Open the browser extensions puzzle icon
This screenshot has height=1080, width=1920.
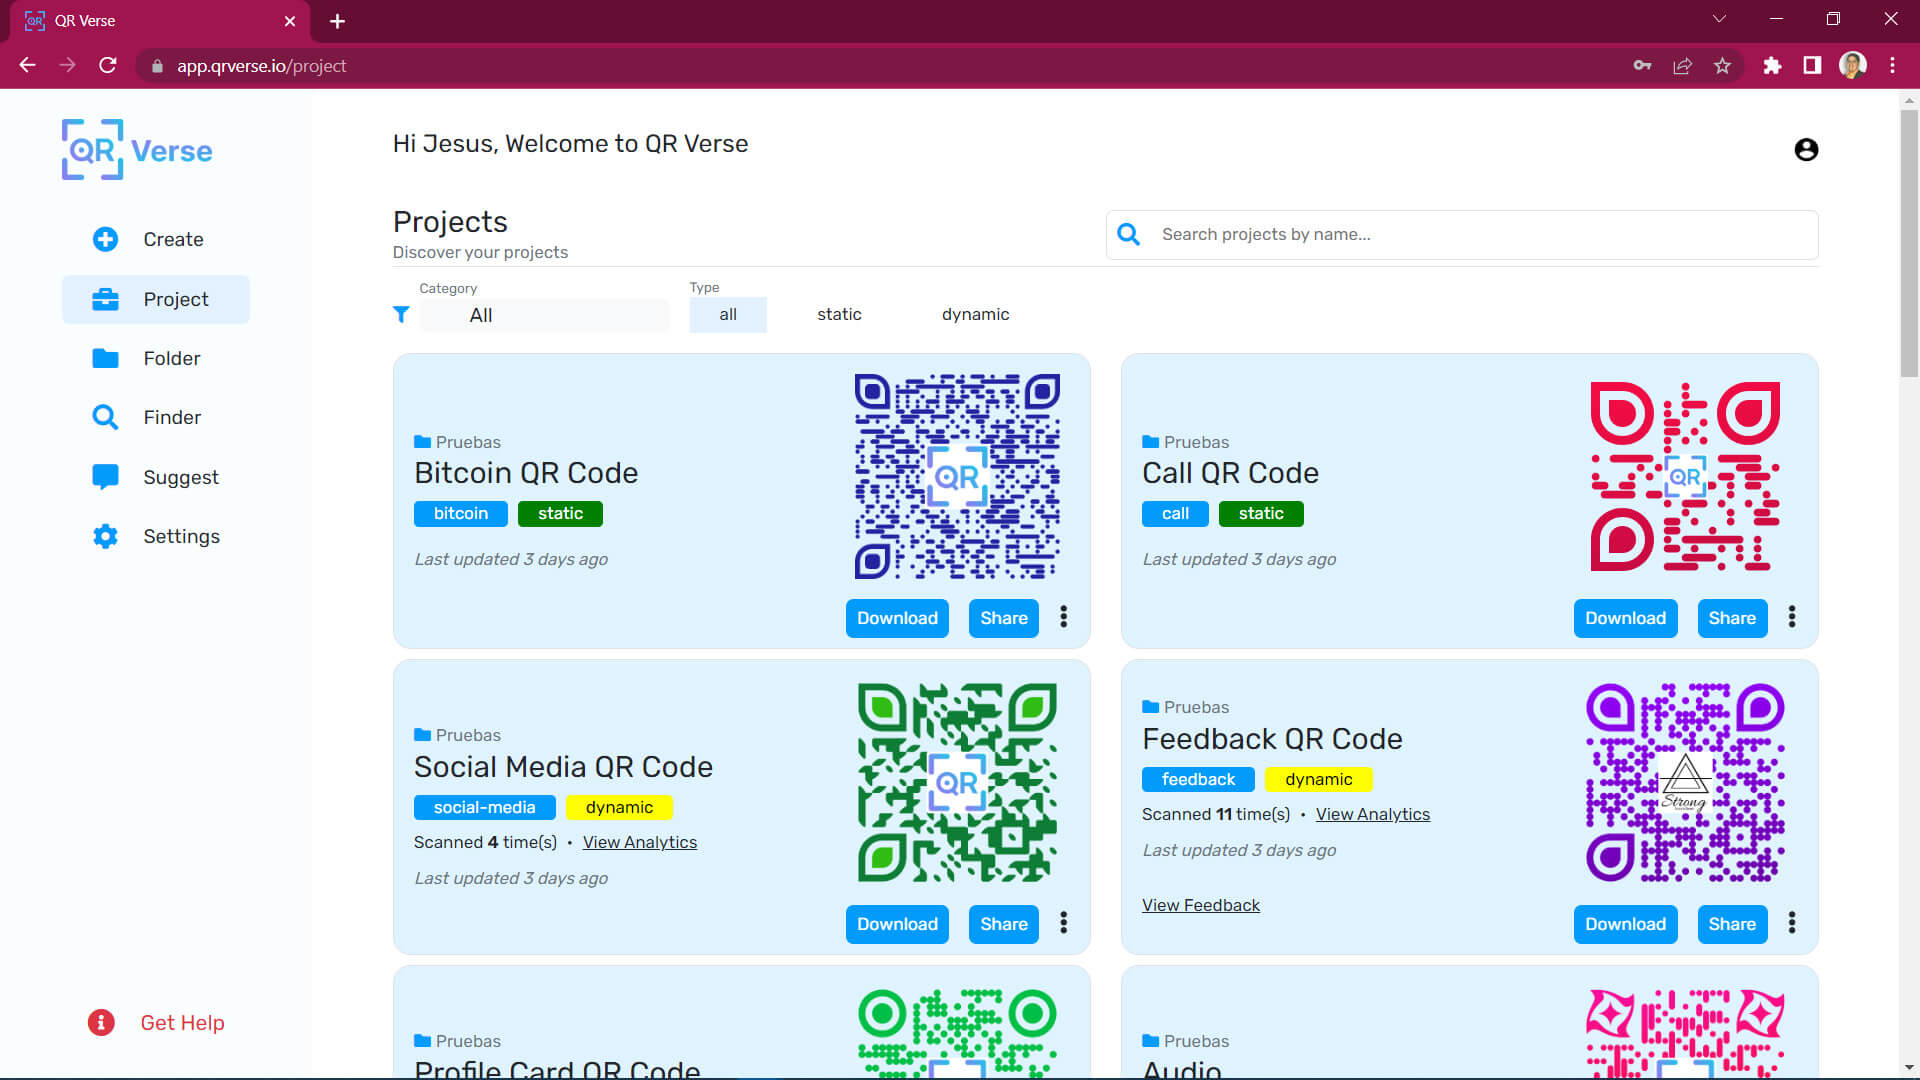(x=1772, y=66)
